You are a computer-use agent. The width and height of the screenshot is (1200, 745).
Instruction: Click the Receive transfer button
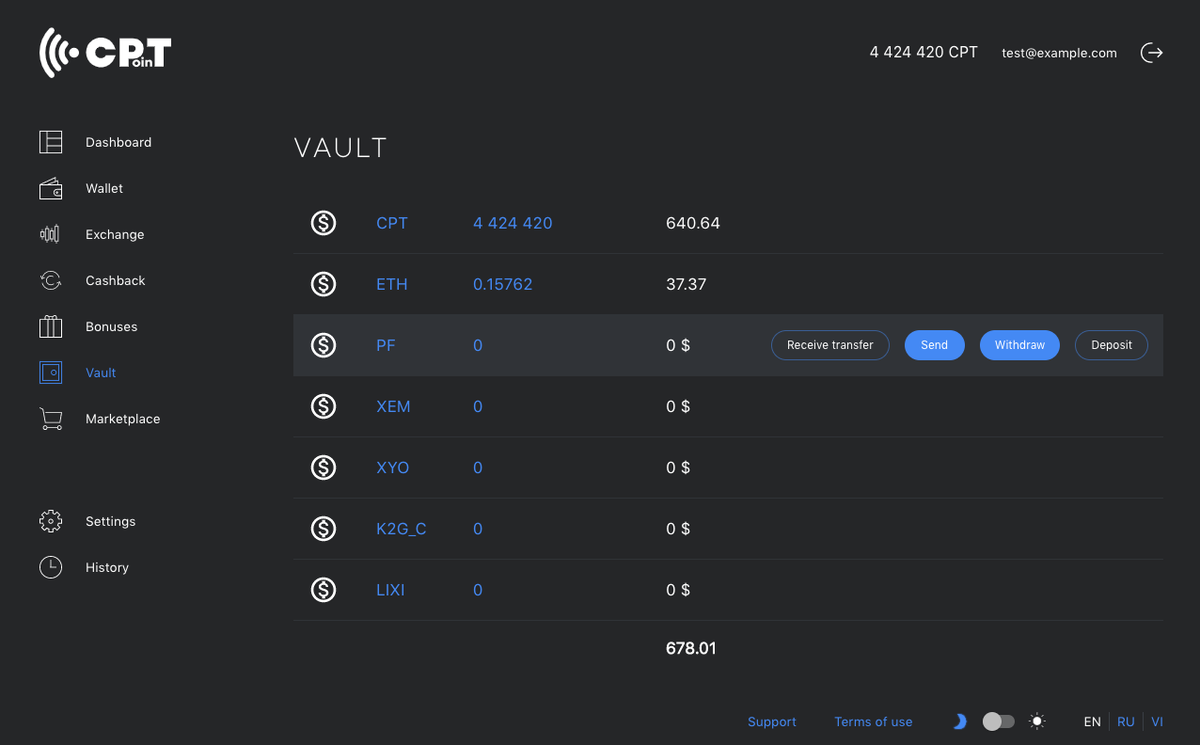830,345
